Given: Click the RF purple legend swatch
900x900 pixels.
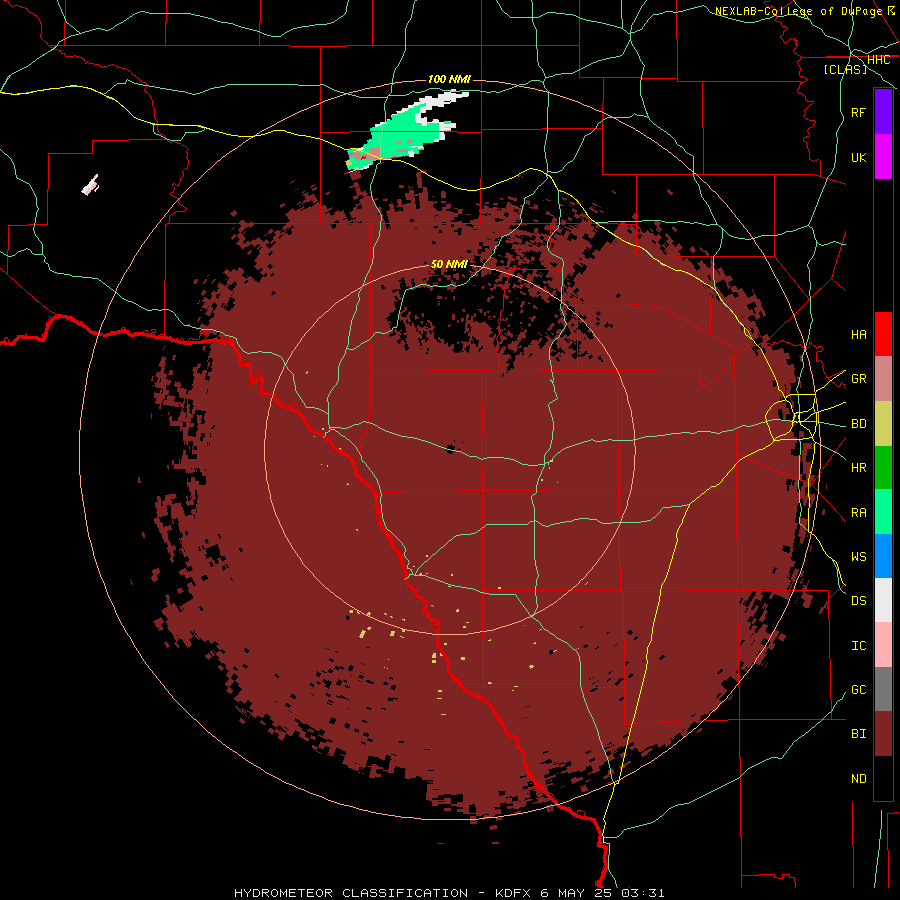Looking at the screenshot, I should tap(883, 112).
